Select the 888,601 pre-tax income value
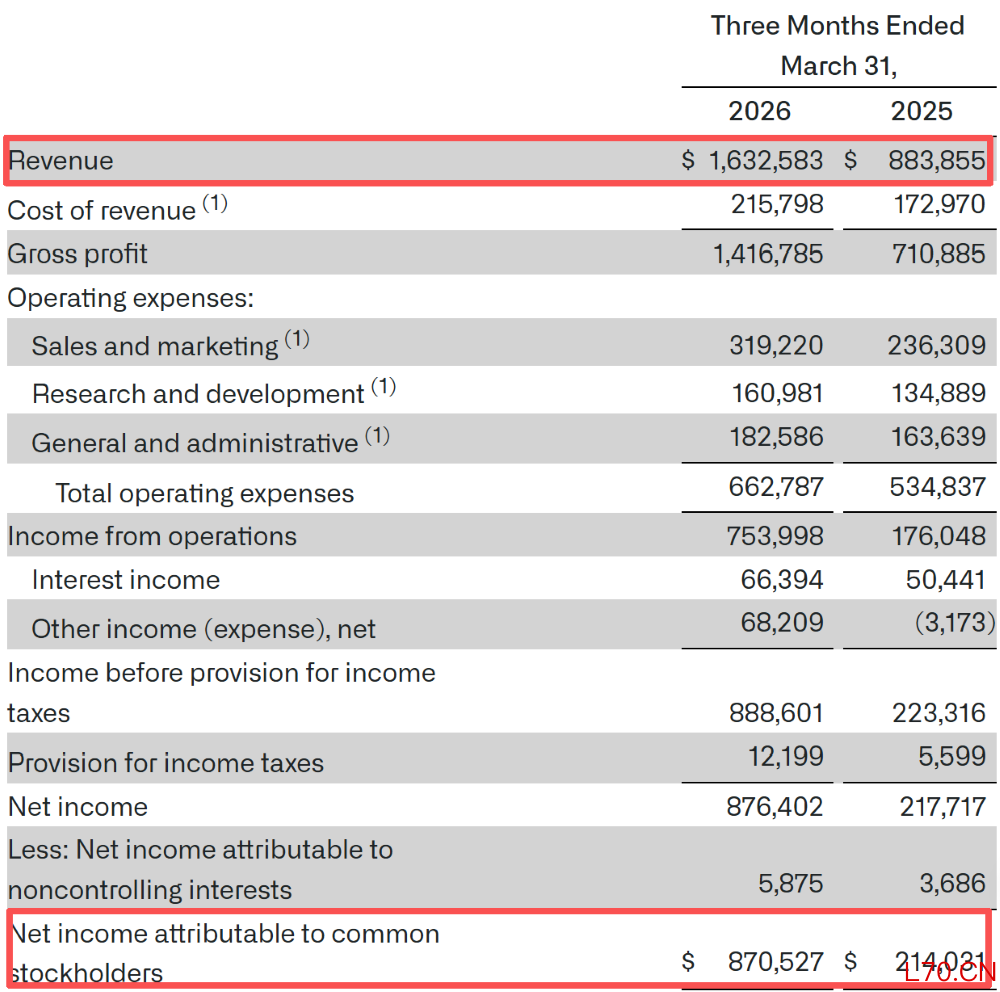The image size is (1000, 992). click(x=776, y=713)
